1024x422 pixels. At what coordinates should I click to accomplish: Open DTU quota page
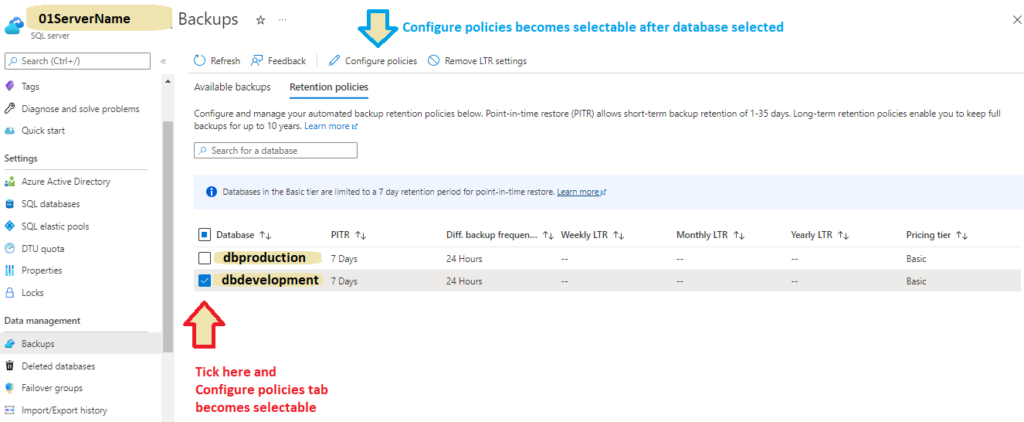pos(42,249)
